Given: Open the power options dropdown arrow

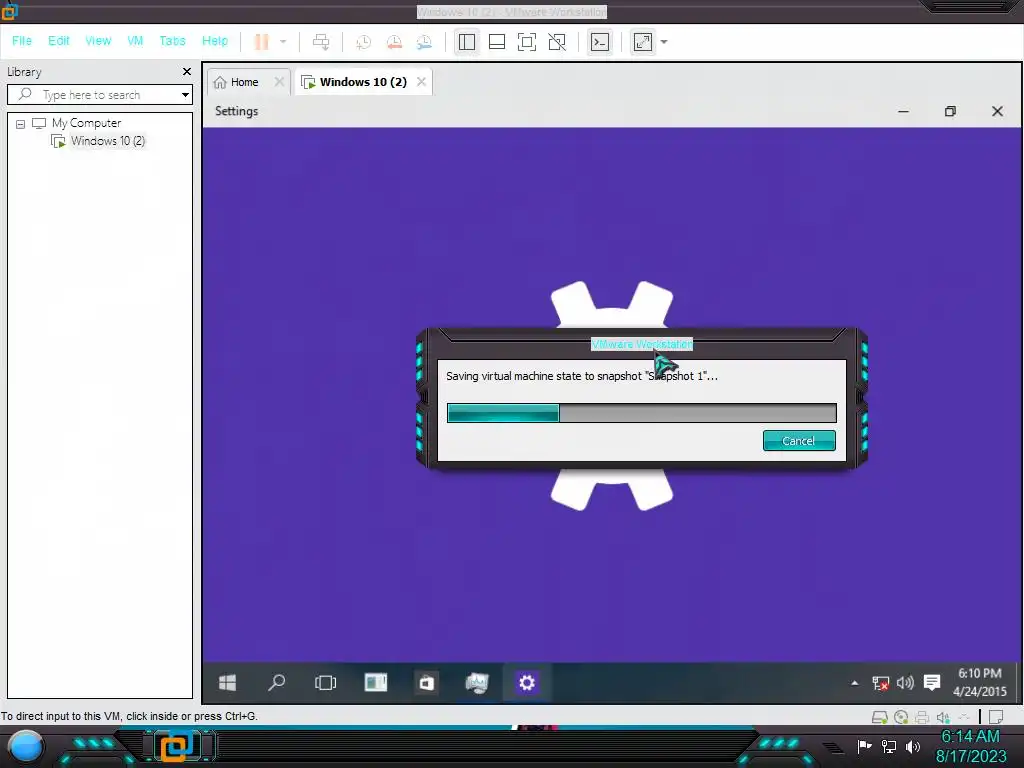Looking at the screenshot, I should [x=283, y=42].
